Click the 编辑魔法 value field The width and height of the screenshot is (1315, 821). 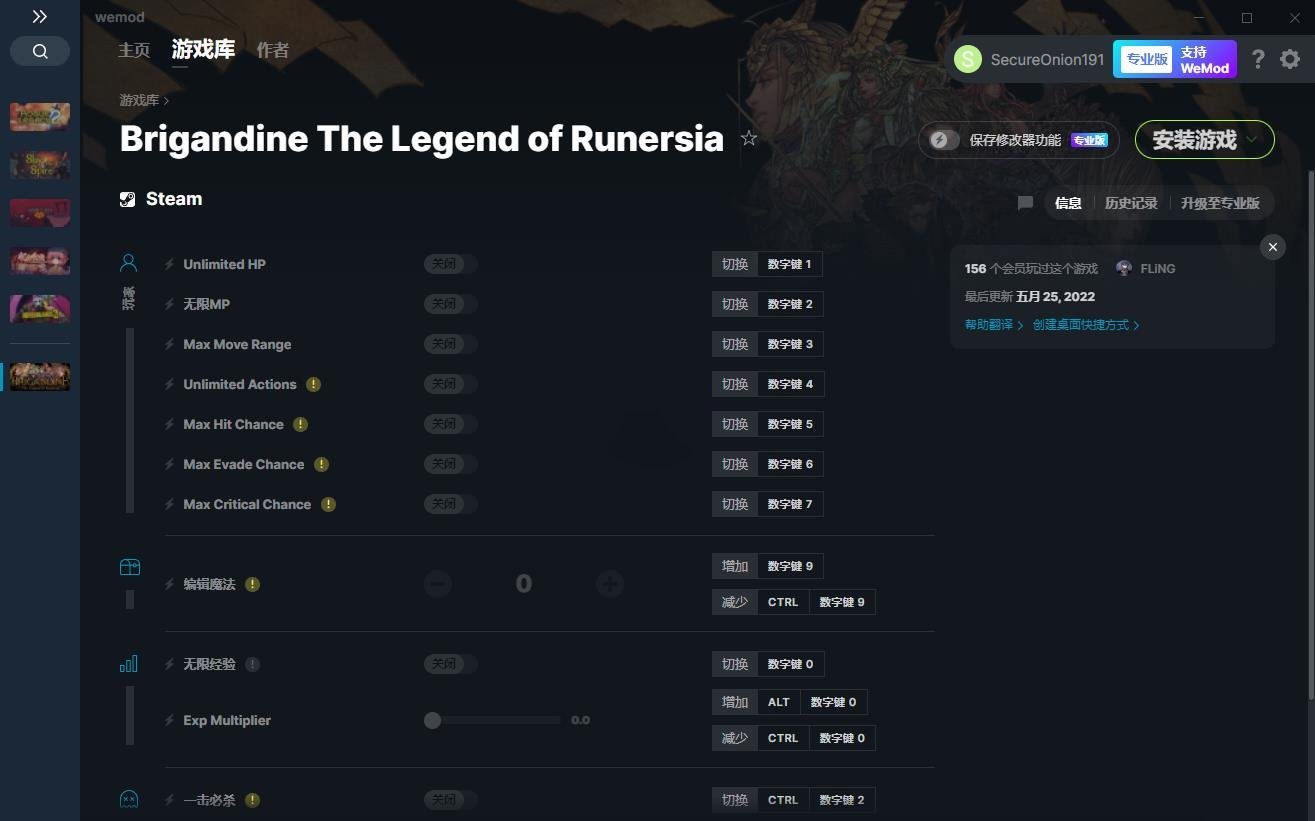click(x=524, y=584)
